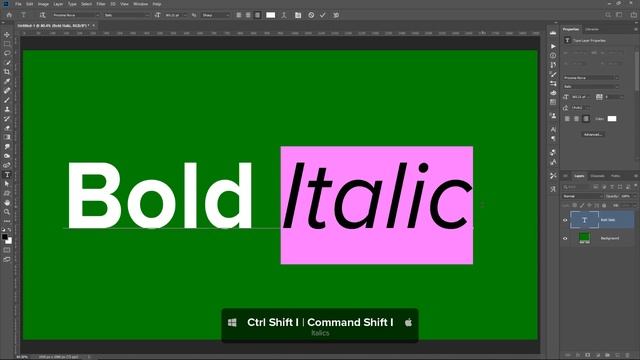
Task: Hide the Bold Italic text layer
Action: point(565,220)
